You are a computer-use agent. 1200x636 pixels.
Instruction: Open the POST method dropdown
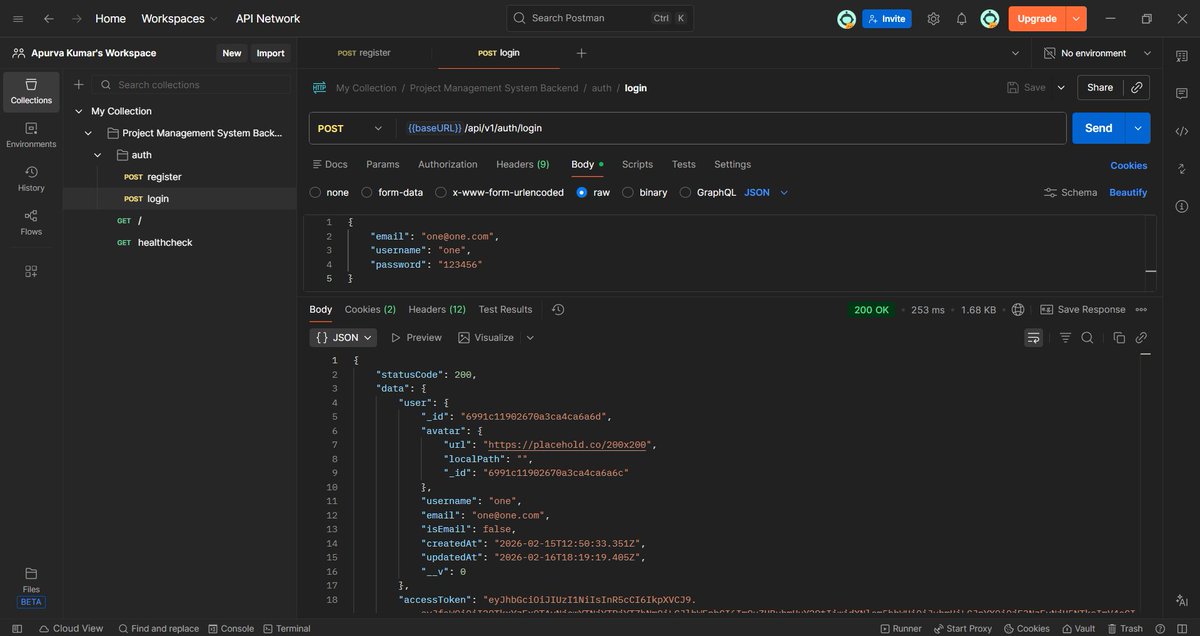tap(351, 128)
